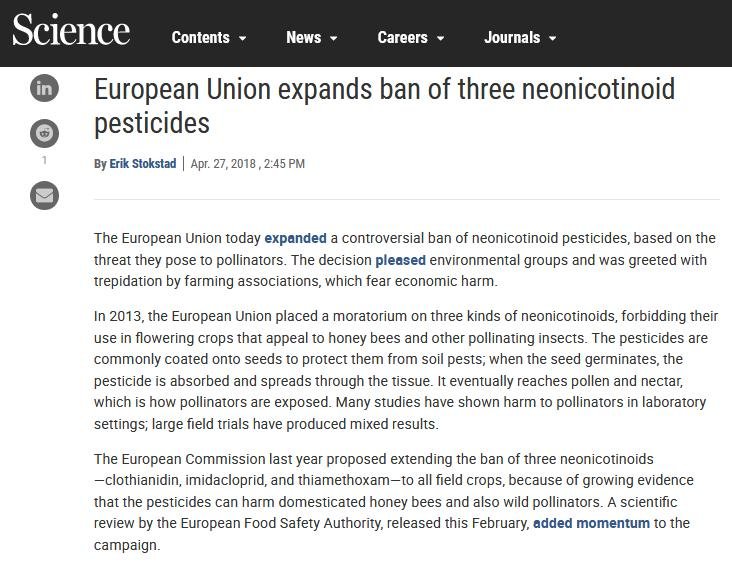The width and height of the screenshot is (732, 569).
Task: Click the dropdown arrow beside Careers
Action: coord(439,39)
